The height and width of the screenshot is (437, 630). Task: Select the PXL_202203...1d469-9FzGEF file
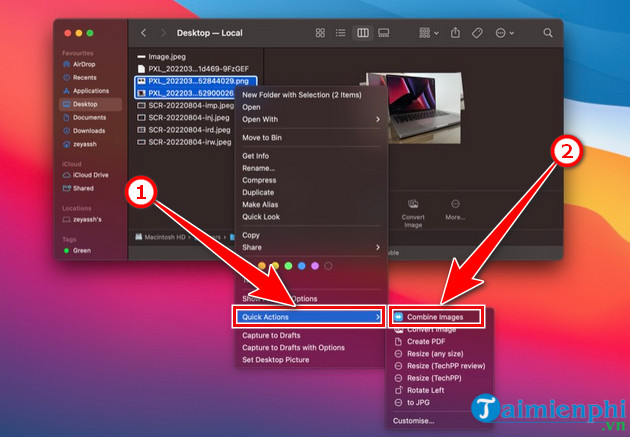(x=193, y=69)
